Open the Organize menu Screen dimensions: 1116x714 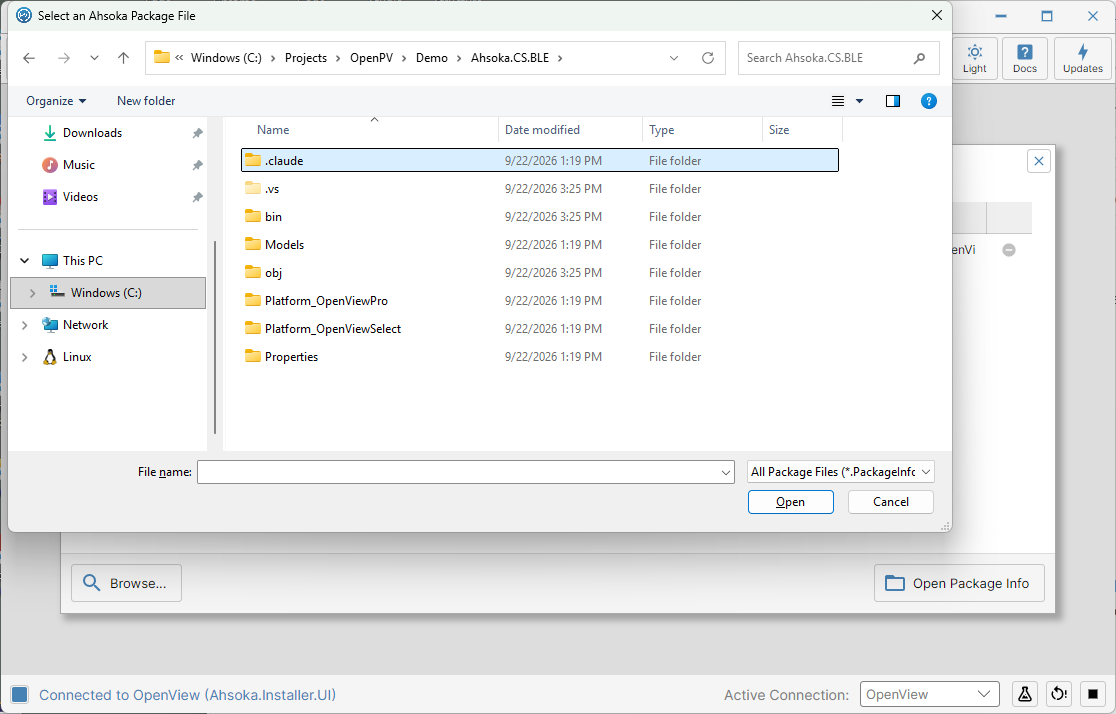click(56, 101)
